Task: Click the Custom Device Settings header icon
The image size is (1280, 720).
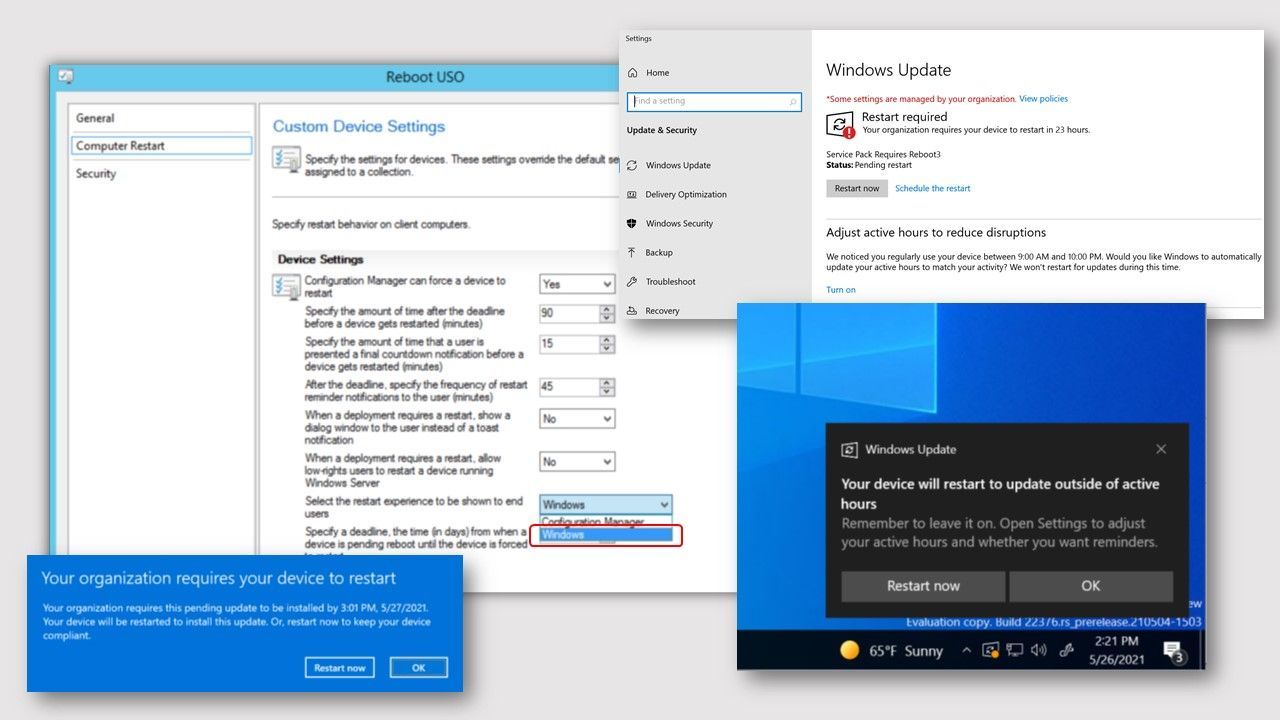Action: 287,160
